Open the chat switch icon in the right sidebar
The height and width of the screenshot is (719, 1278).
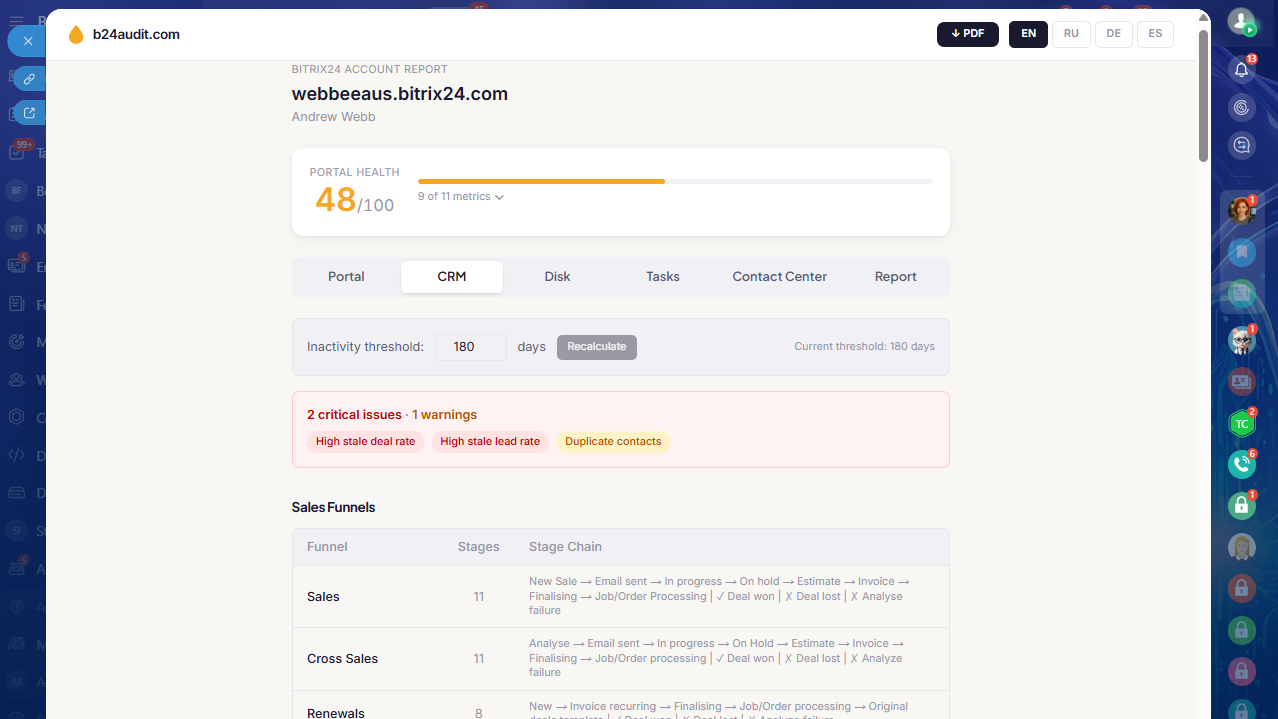[1241, 145]
